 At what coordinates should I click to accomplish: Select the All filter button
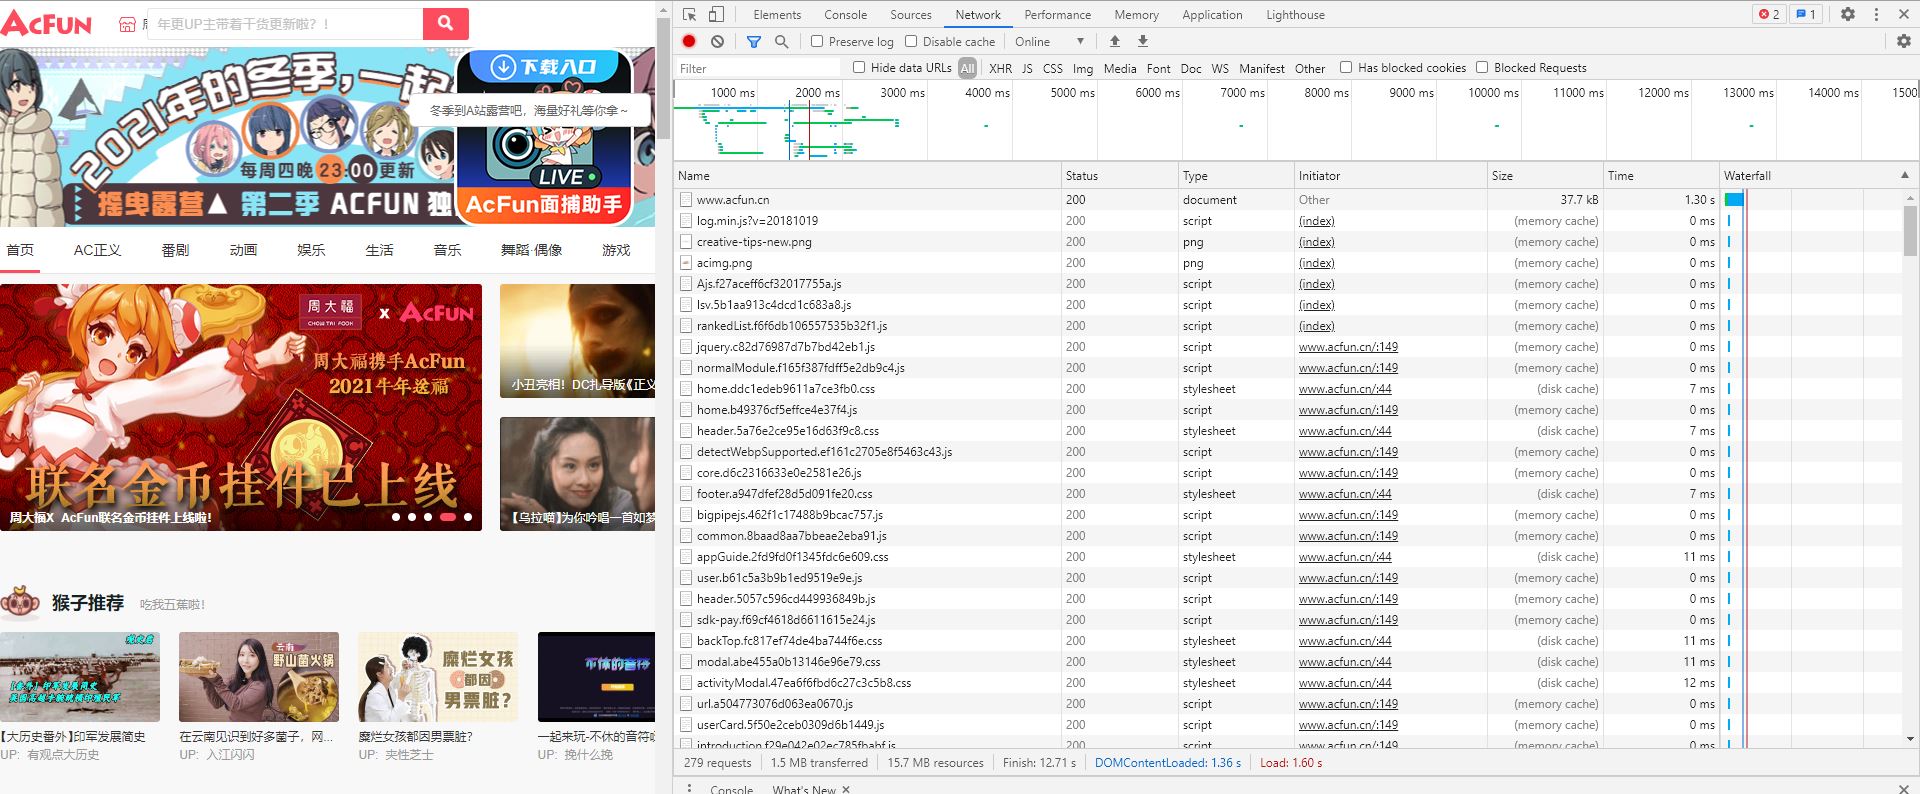[967, 68]
